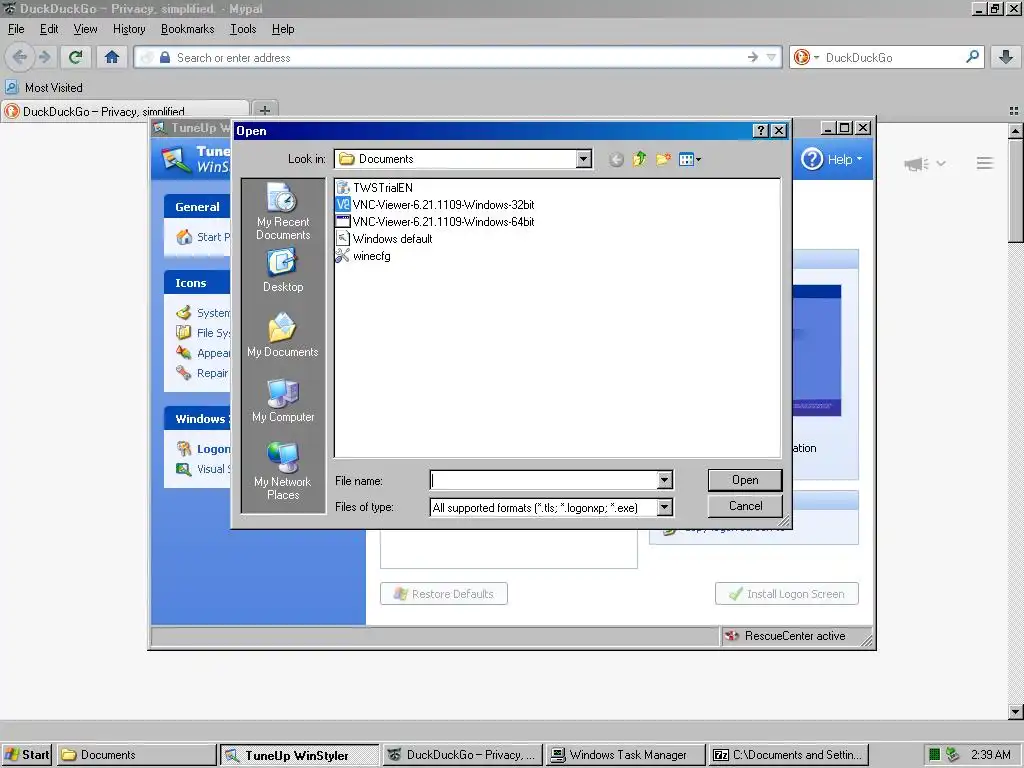
Task: Expand the Files of type dropdown
Action: [664, 507]
